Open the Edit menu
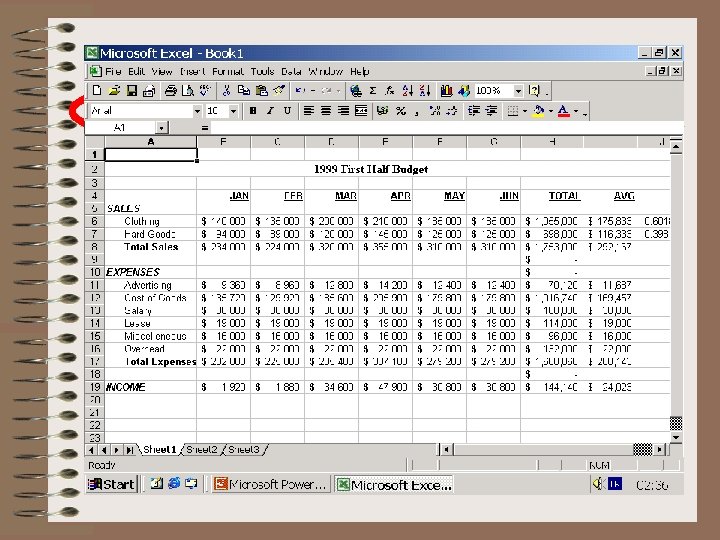 (x=136, y=72)
